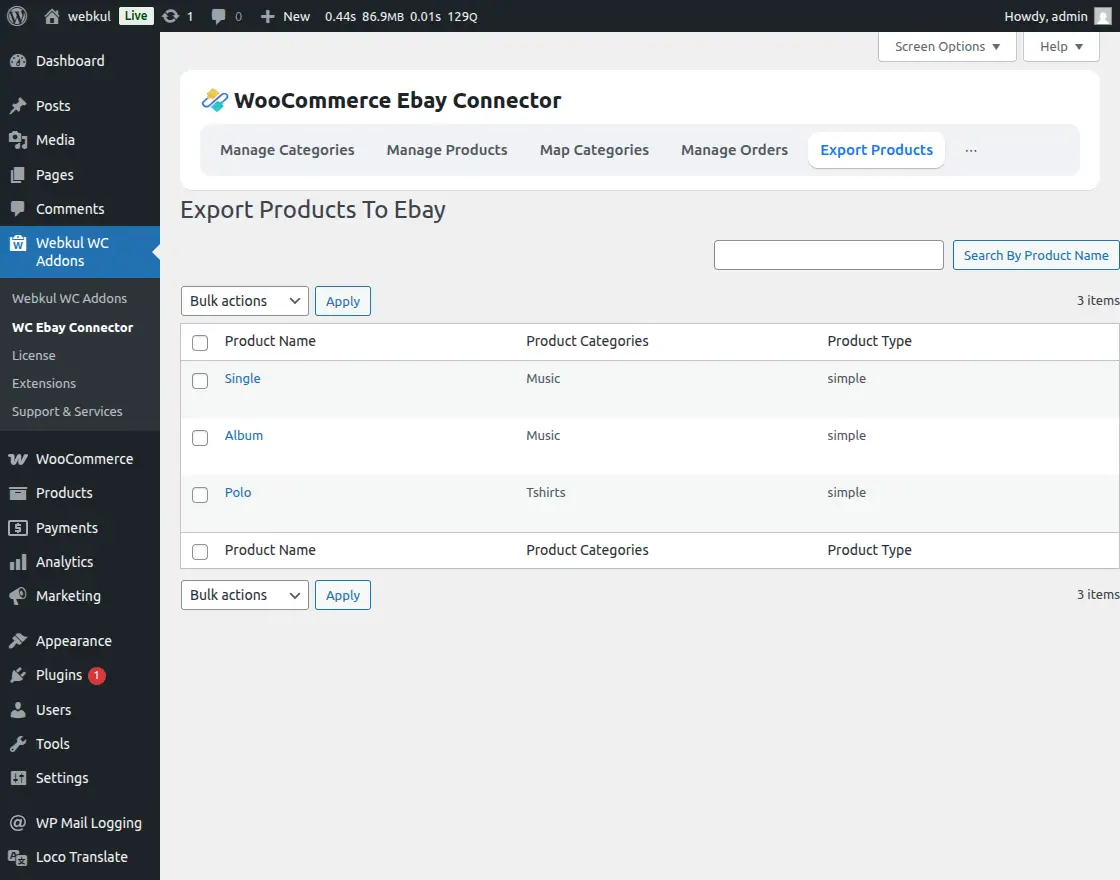Open the updates icon in admin bar
The image size is (1120, 880).
tap(170, 16)
